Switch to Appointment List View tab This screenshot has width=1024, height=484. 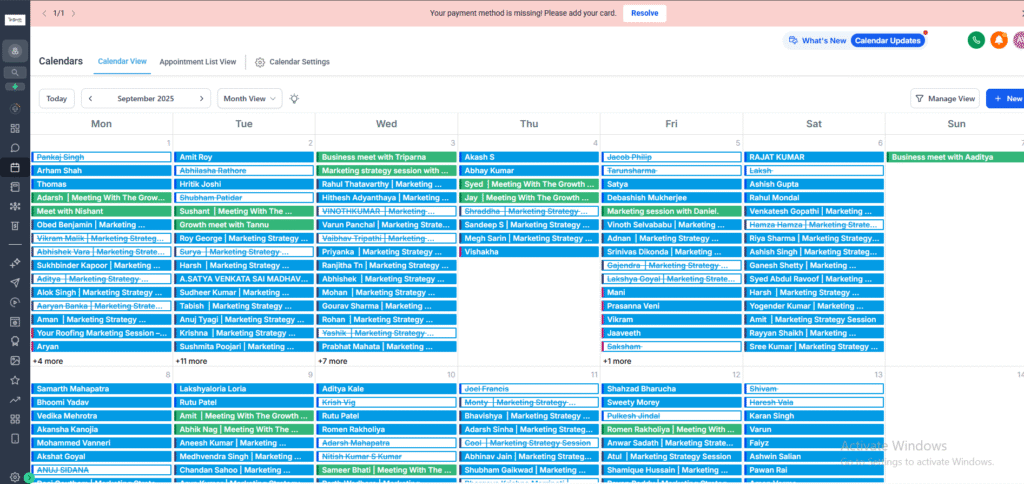(x=197, y=62)
